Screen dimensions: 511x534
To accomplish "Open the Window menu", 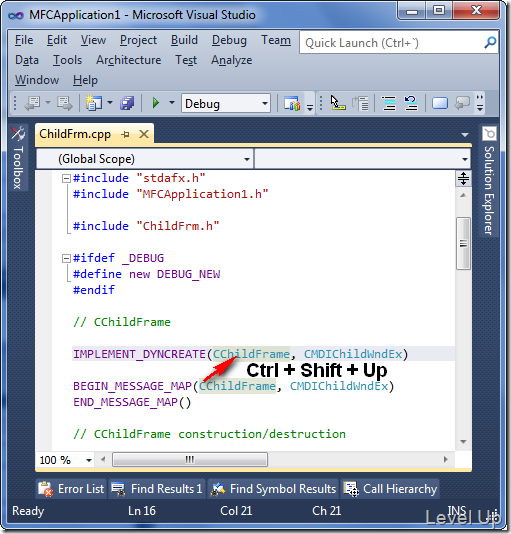I will 37,80.
